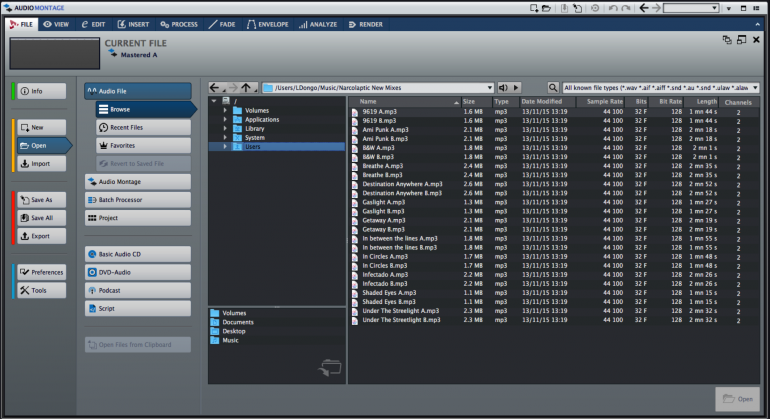Click the redo arrow in title bar

pos(625,8)
